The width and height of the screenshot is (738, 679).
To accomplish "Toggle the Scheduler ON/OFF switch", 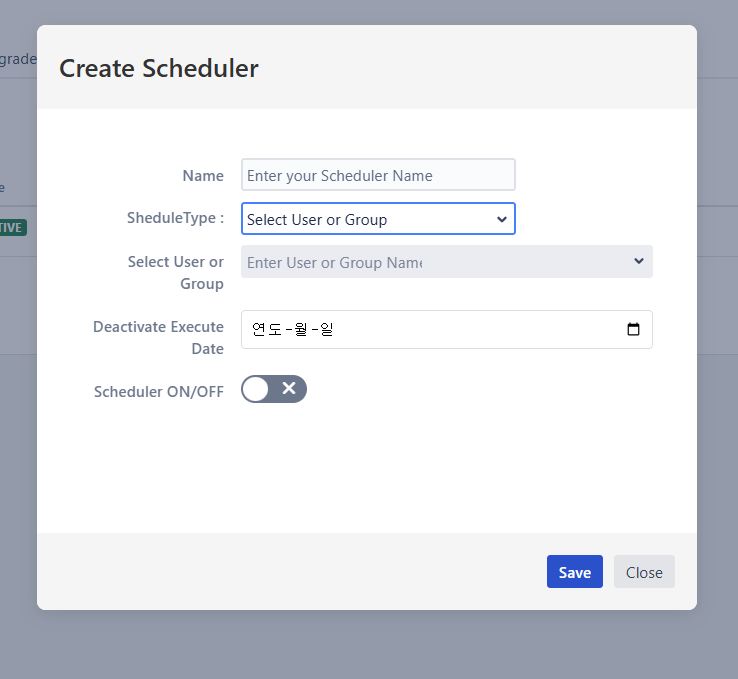I will coord(274,389).
